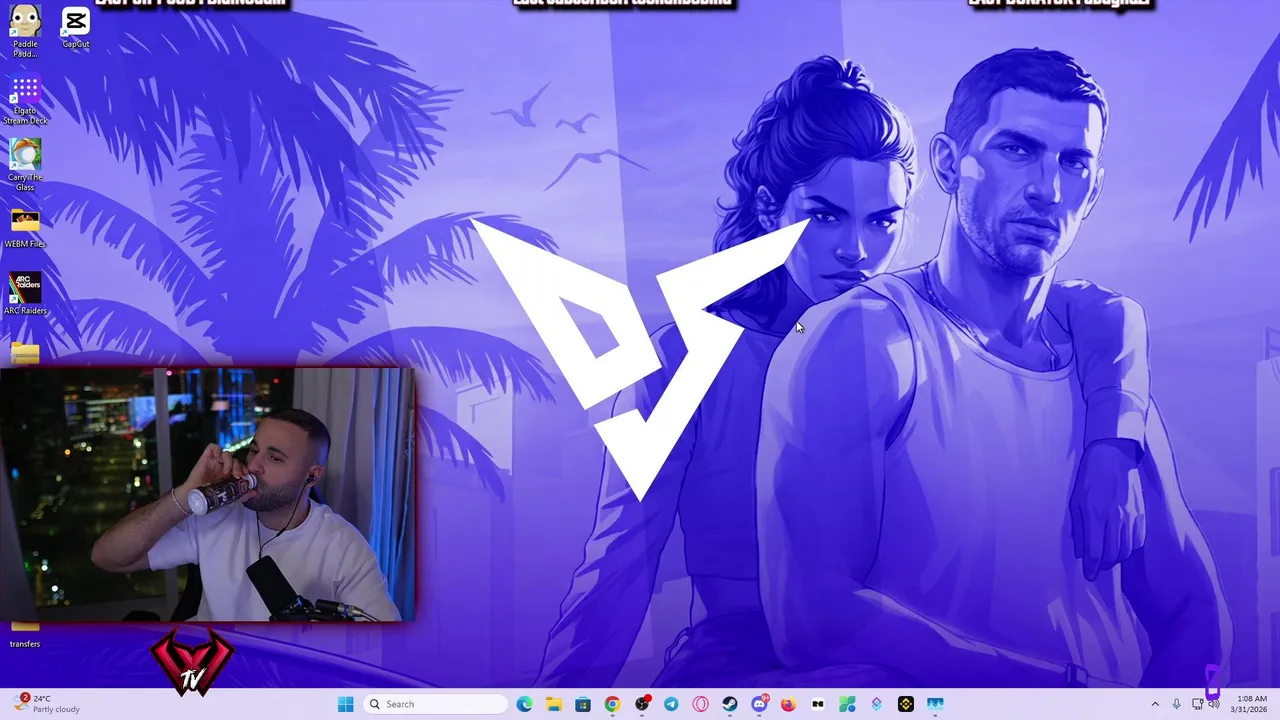Select the unlabeled folder below ARC Raiders

click(25, 352)
